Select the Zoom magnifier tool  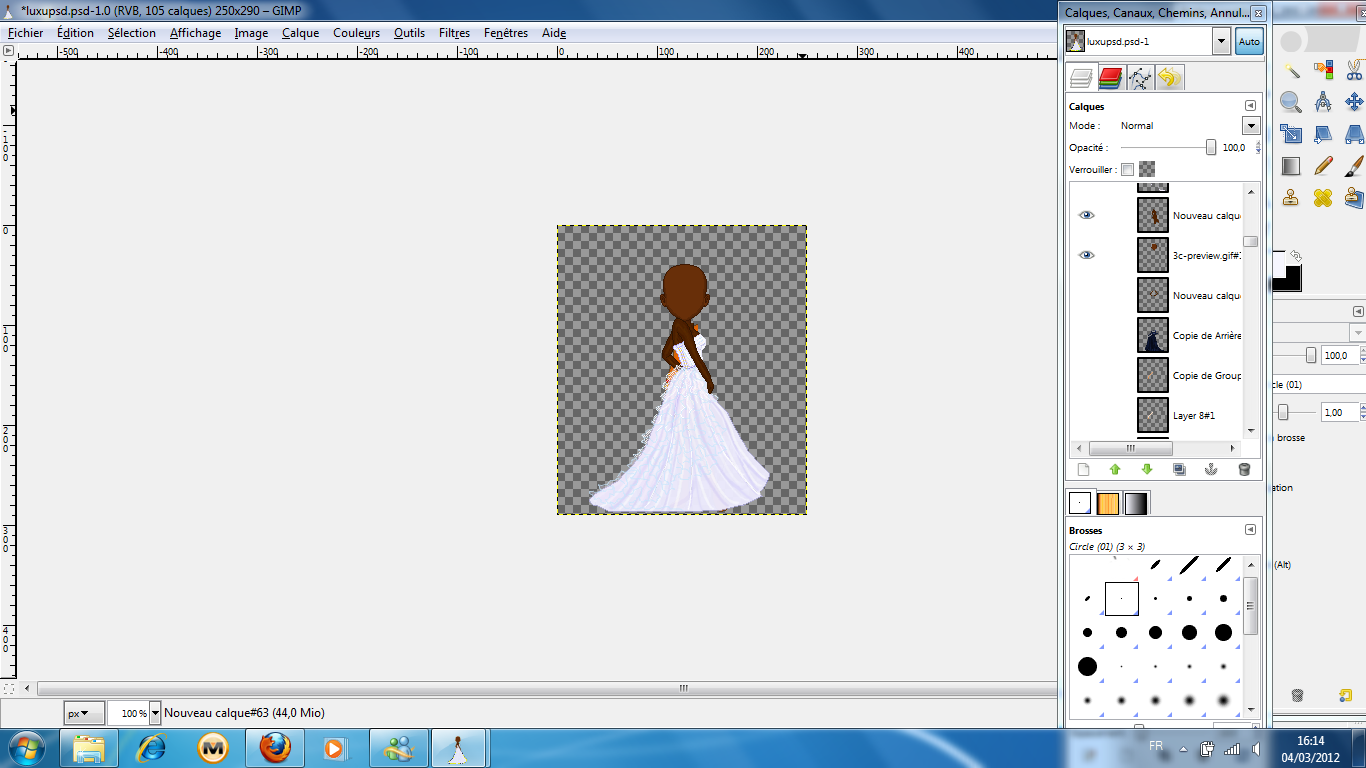point(1292,102)
